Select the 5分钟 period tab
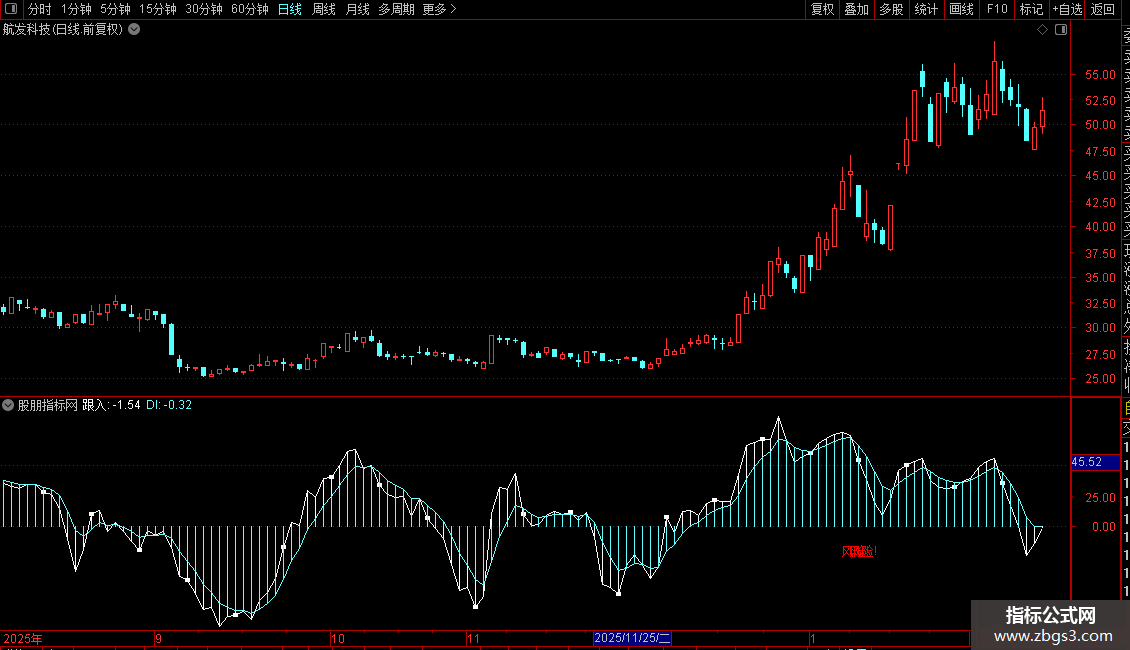This screenshot has height=650, width=1130. pyautogui.click(x=115, y=9)
